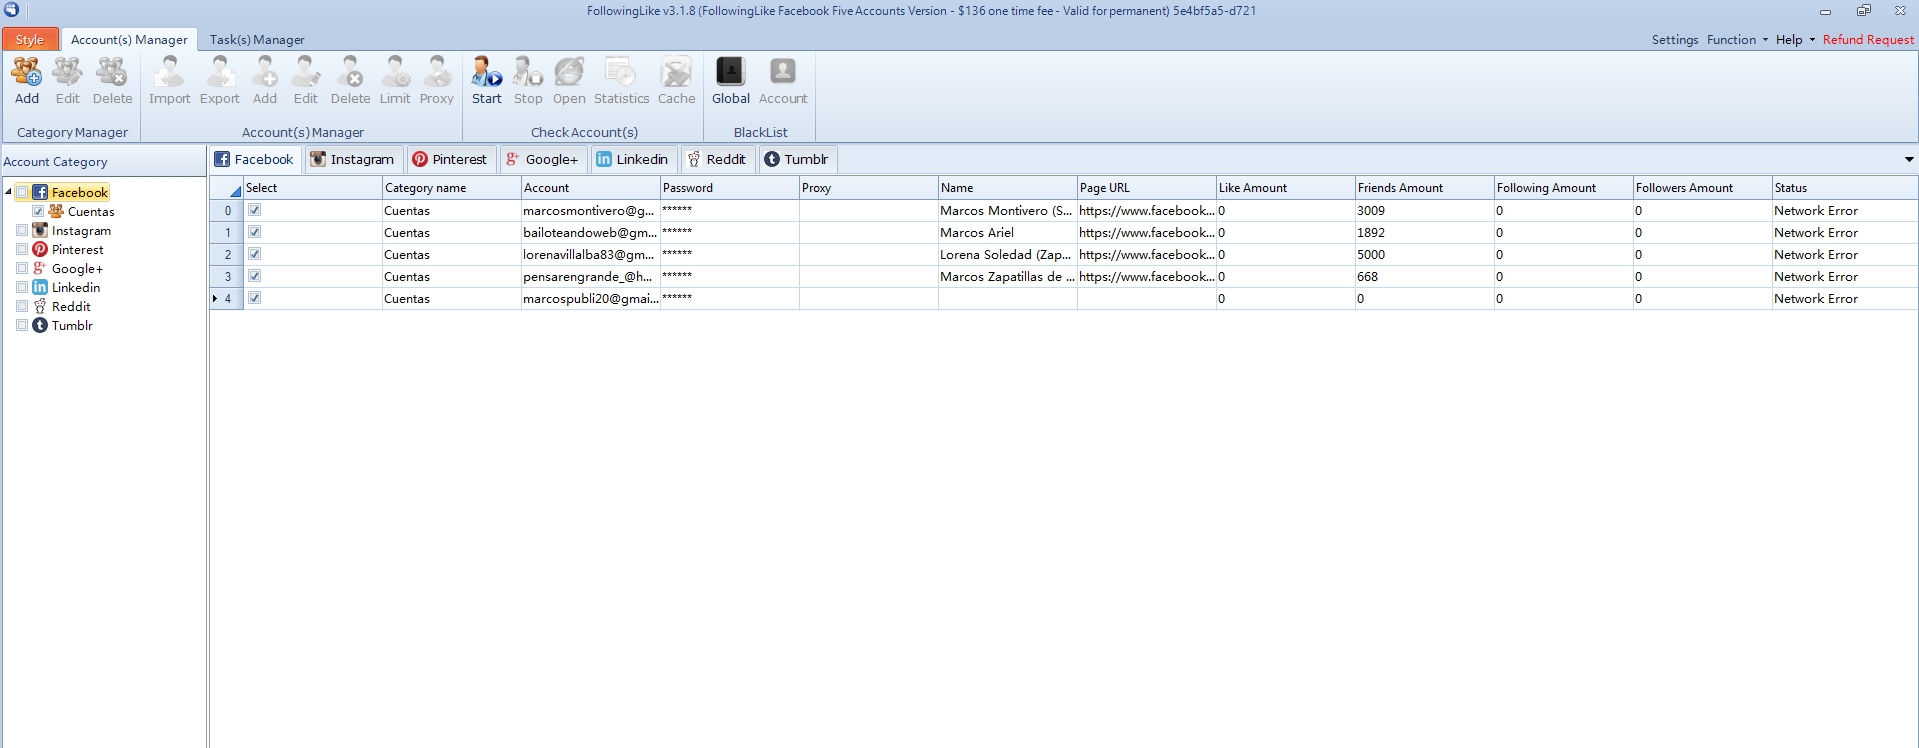Switch to the Task(s) Manager tab

pyautogui.click(x=257, y=40)
